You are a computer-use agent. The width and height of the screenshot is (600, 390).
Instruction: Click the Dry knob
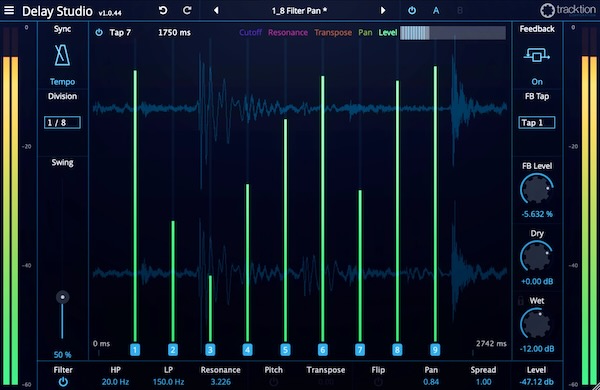tap(536, 256)
